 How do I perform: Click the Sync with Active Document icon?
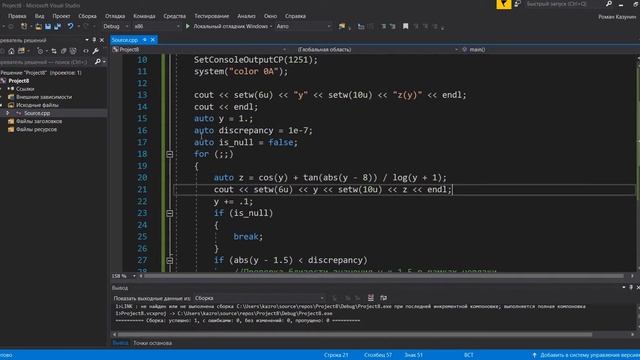click(x=53, y=51)
